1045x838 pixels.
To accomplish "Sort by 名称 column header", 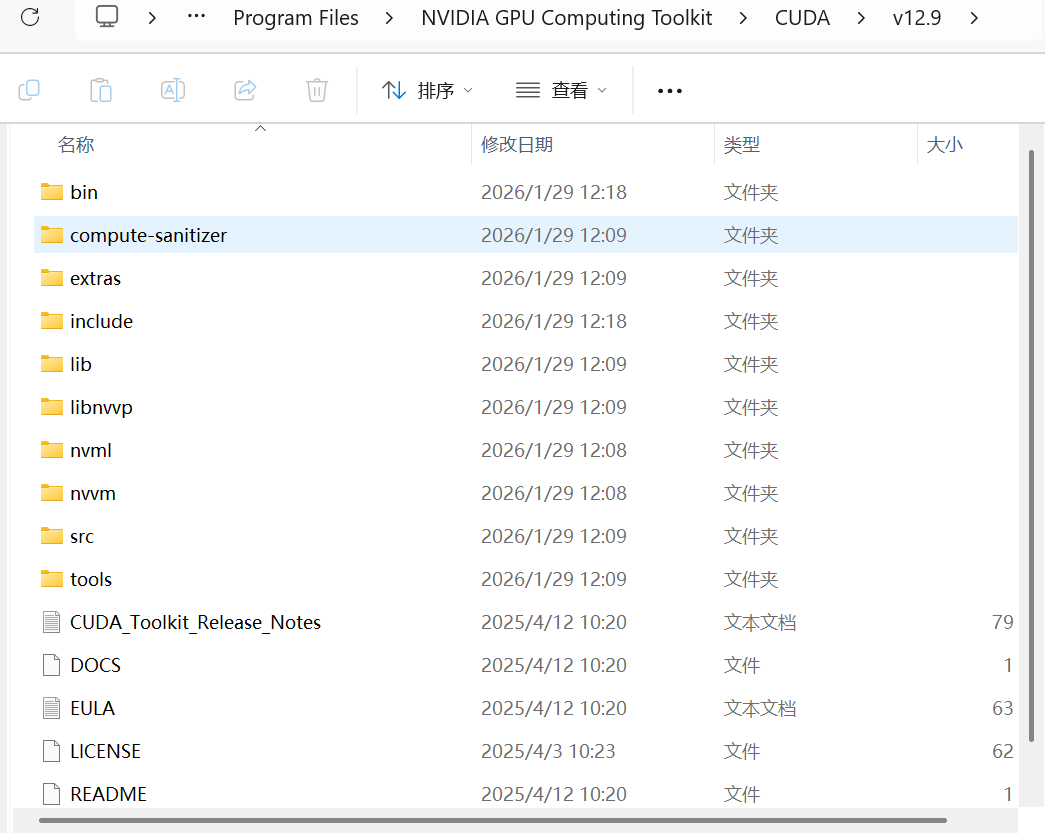I will [76, 145].
